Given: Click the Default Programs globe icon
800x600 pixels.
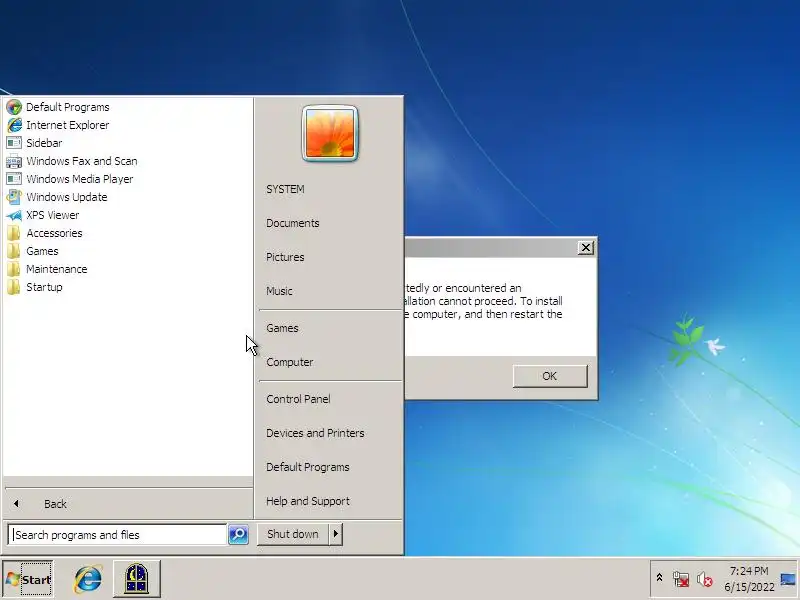Looking at the screenshot, I should [x=14, y=107].
